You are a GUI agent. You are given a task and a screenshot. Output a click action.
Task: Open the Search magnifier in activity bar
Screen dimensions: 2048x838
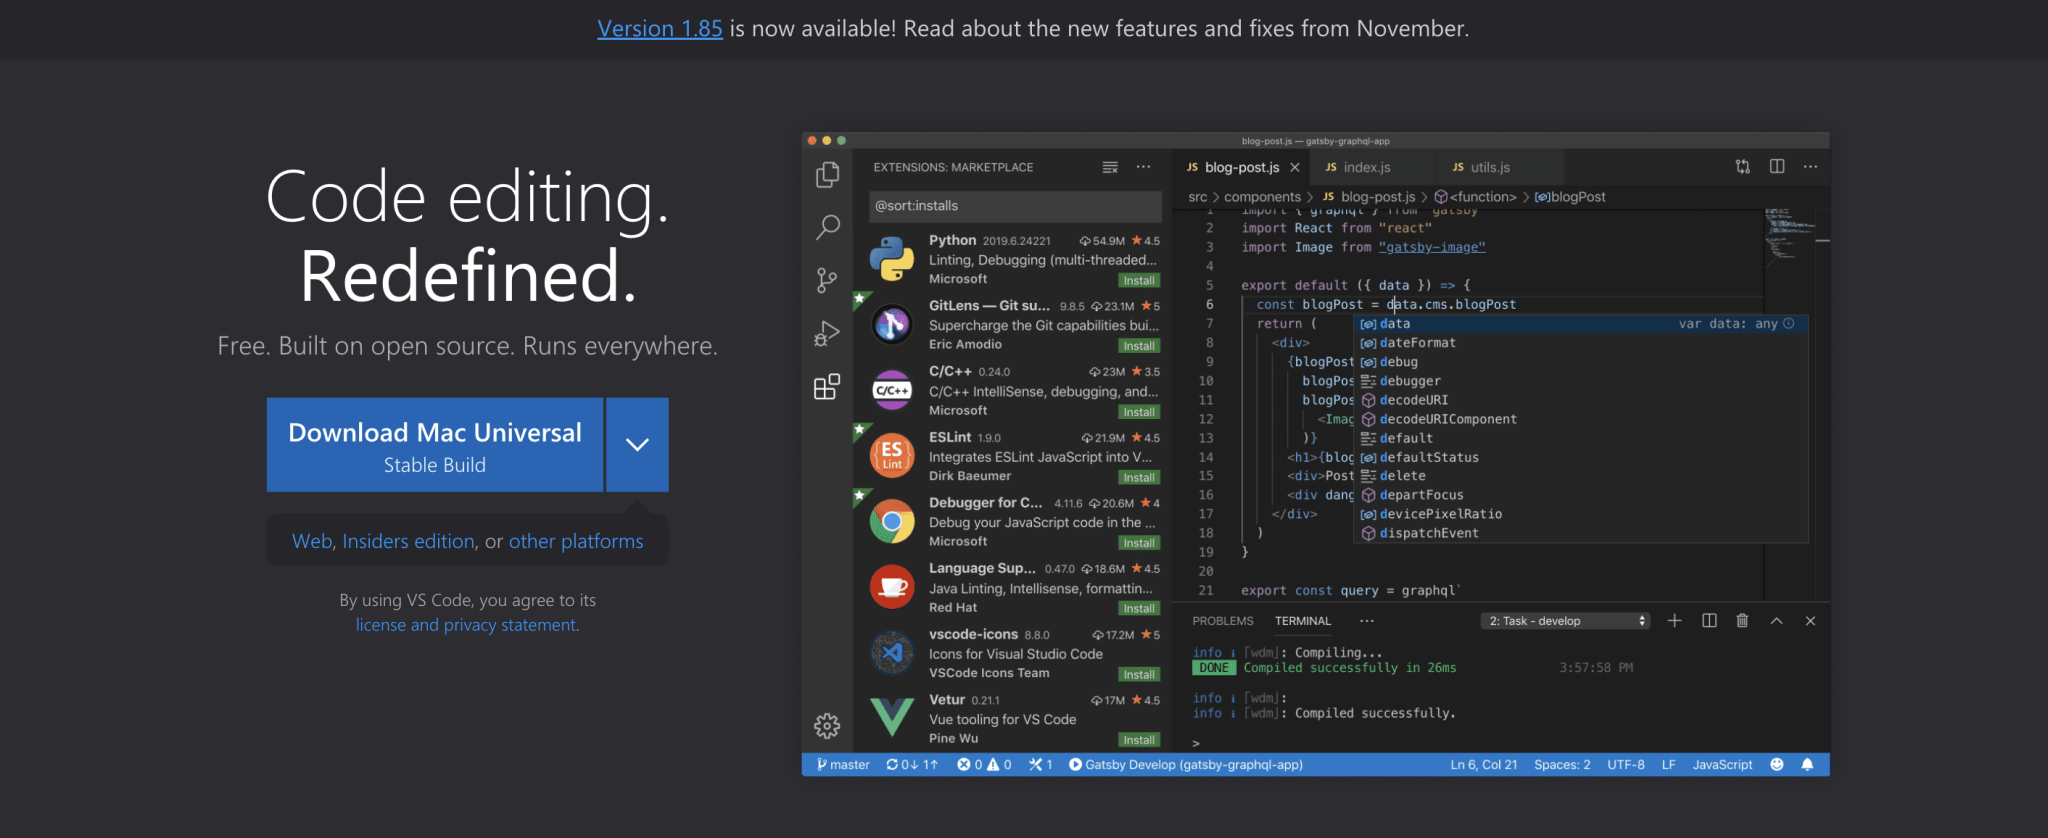pyautogui.click(x=827, y=227)
